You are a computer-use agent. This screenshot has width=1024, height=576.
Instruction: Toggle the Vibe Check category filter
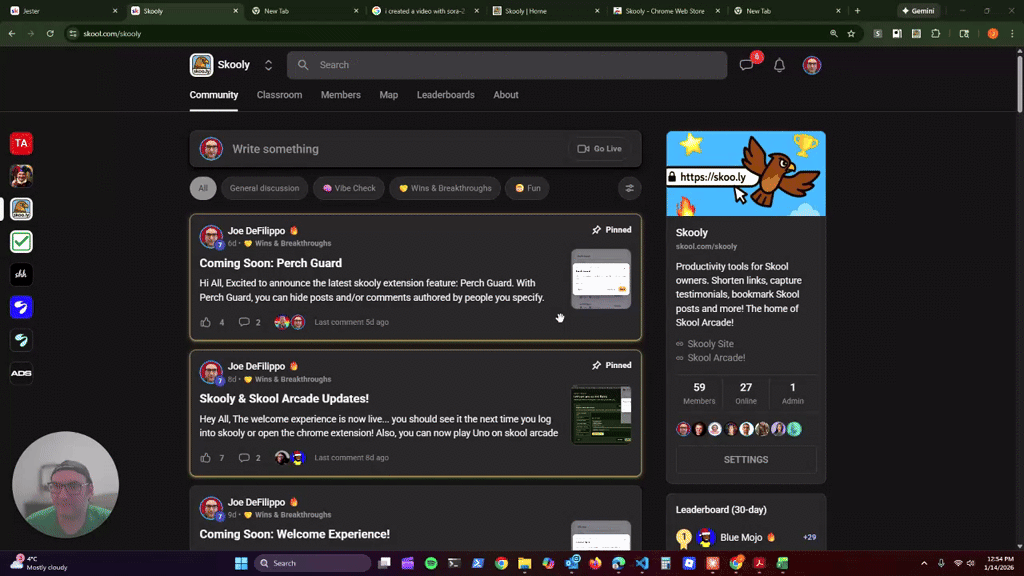348,188
